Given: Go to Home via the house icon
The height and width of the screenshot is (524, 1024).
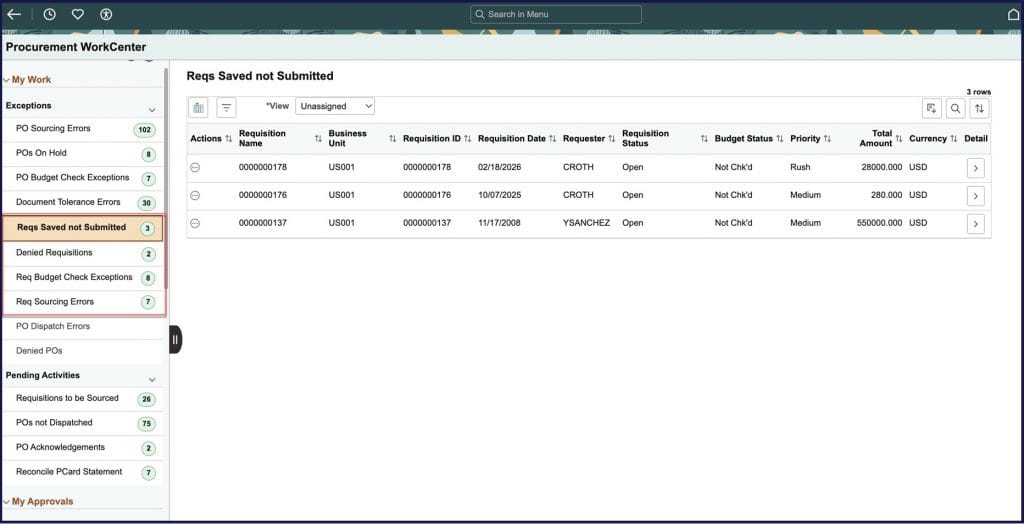Looking at the screenshot, I should [x=1014, y=14].
